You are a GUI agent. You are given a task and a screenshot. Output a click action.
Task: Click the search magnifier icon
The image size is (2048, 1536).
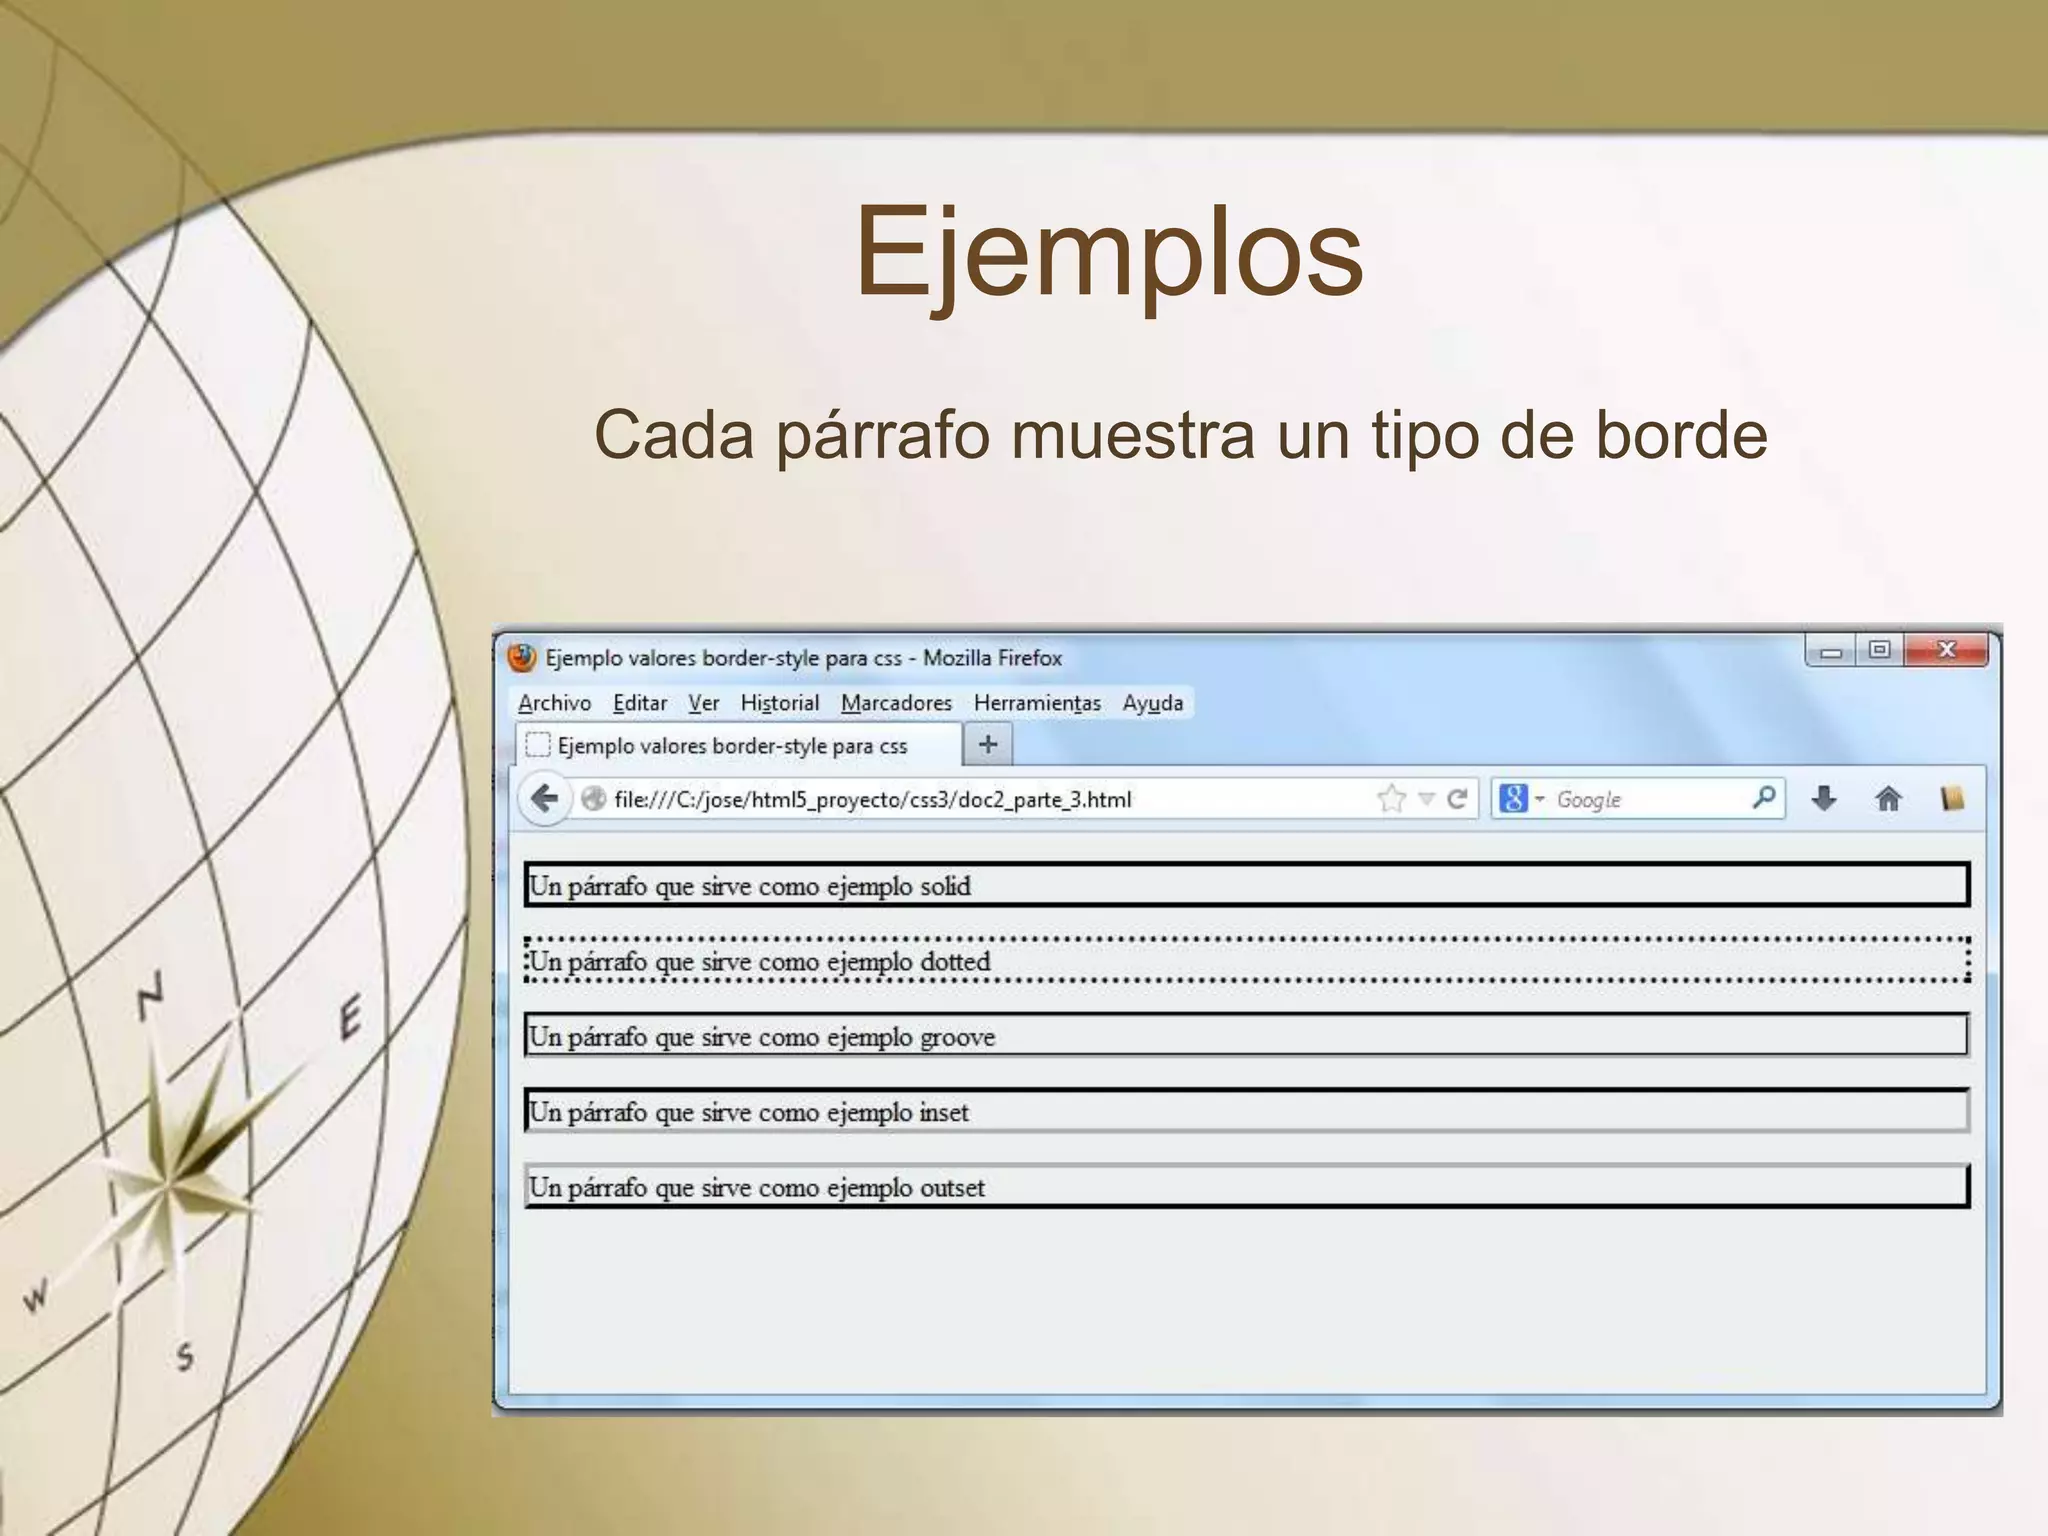click(x=1764, y=798)
